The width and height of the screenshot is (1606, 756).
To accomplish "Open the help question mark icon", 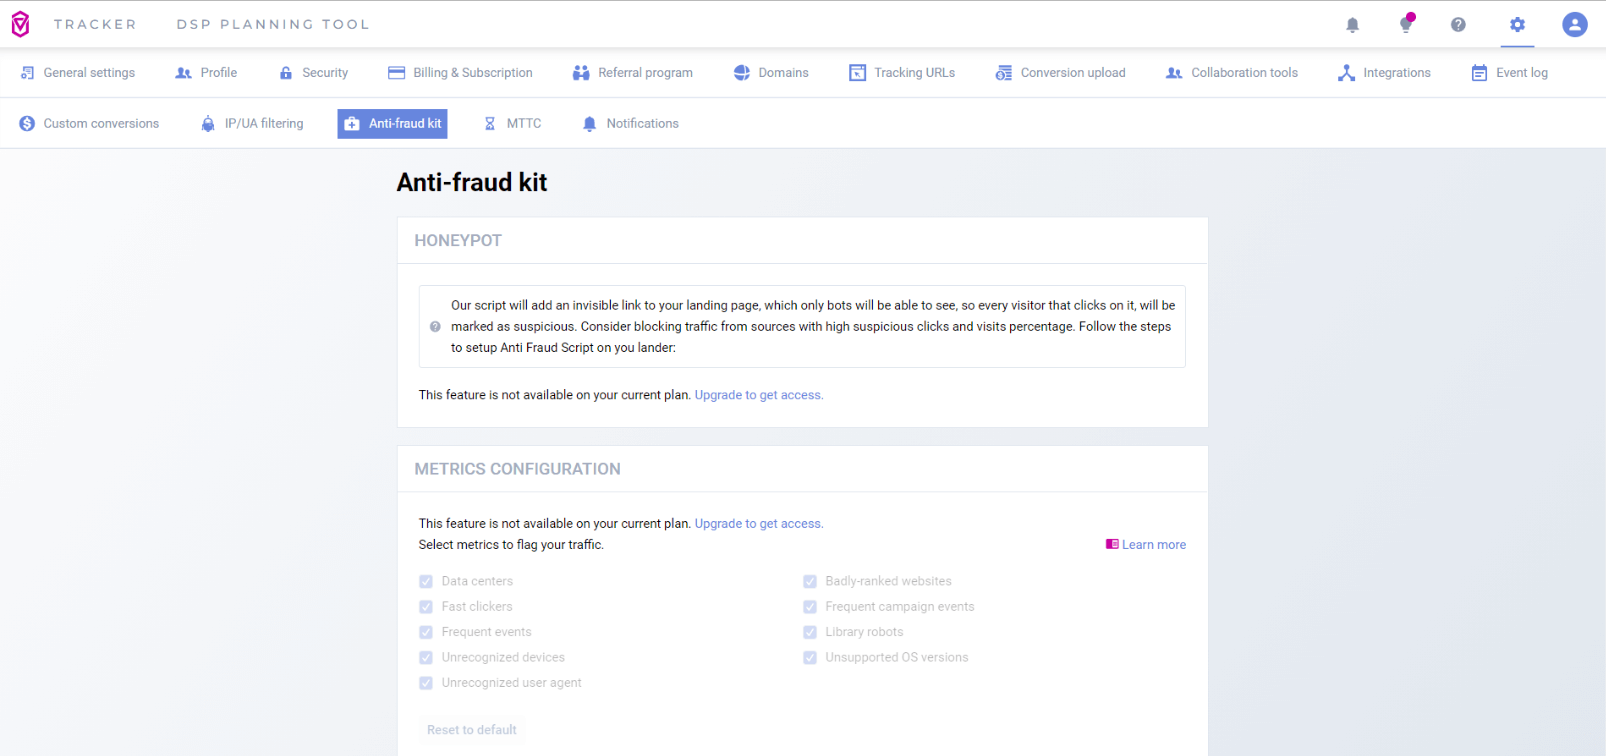I will tap(1458, 25).
